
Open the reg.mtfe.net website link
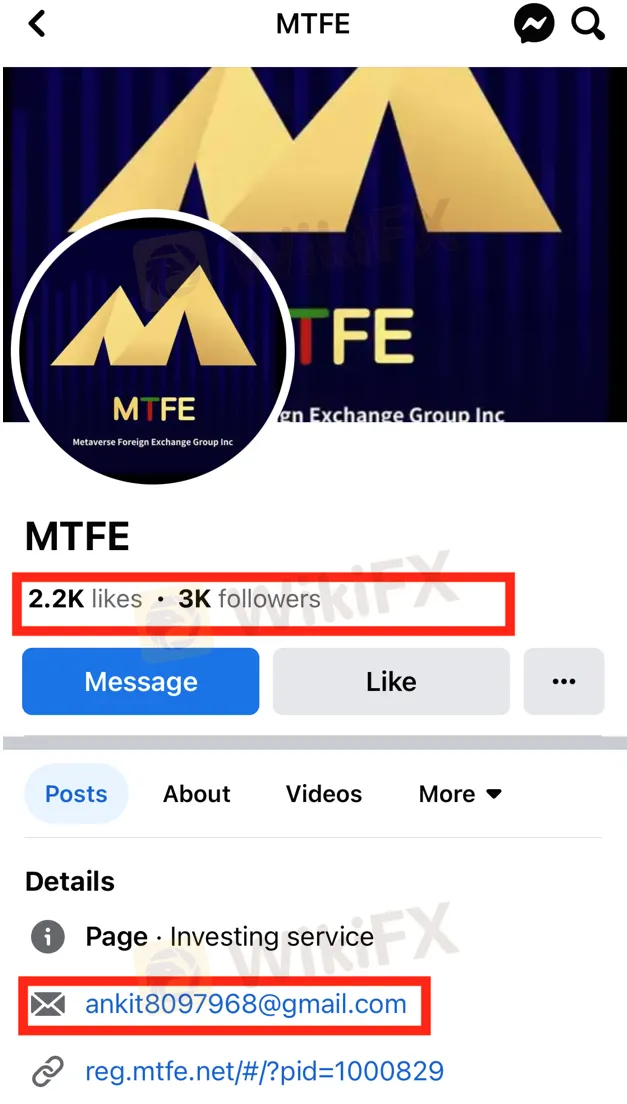[x=264, y=1072]
